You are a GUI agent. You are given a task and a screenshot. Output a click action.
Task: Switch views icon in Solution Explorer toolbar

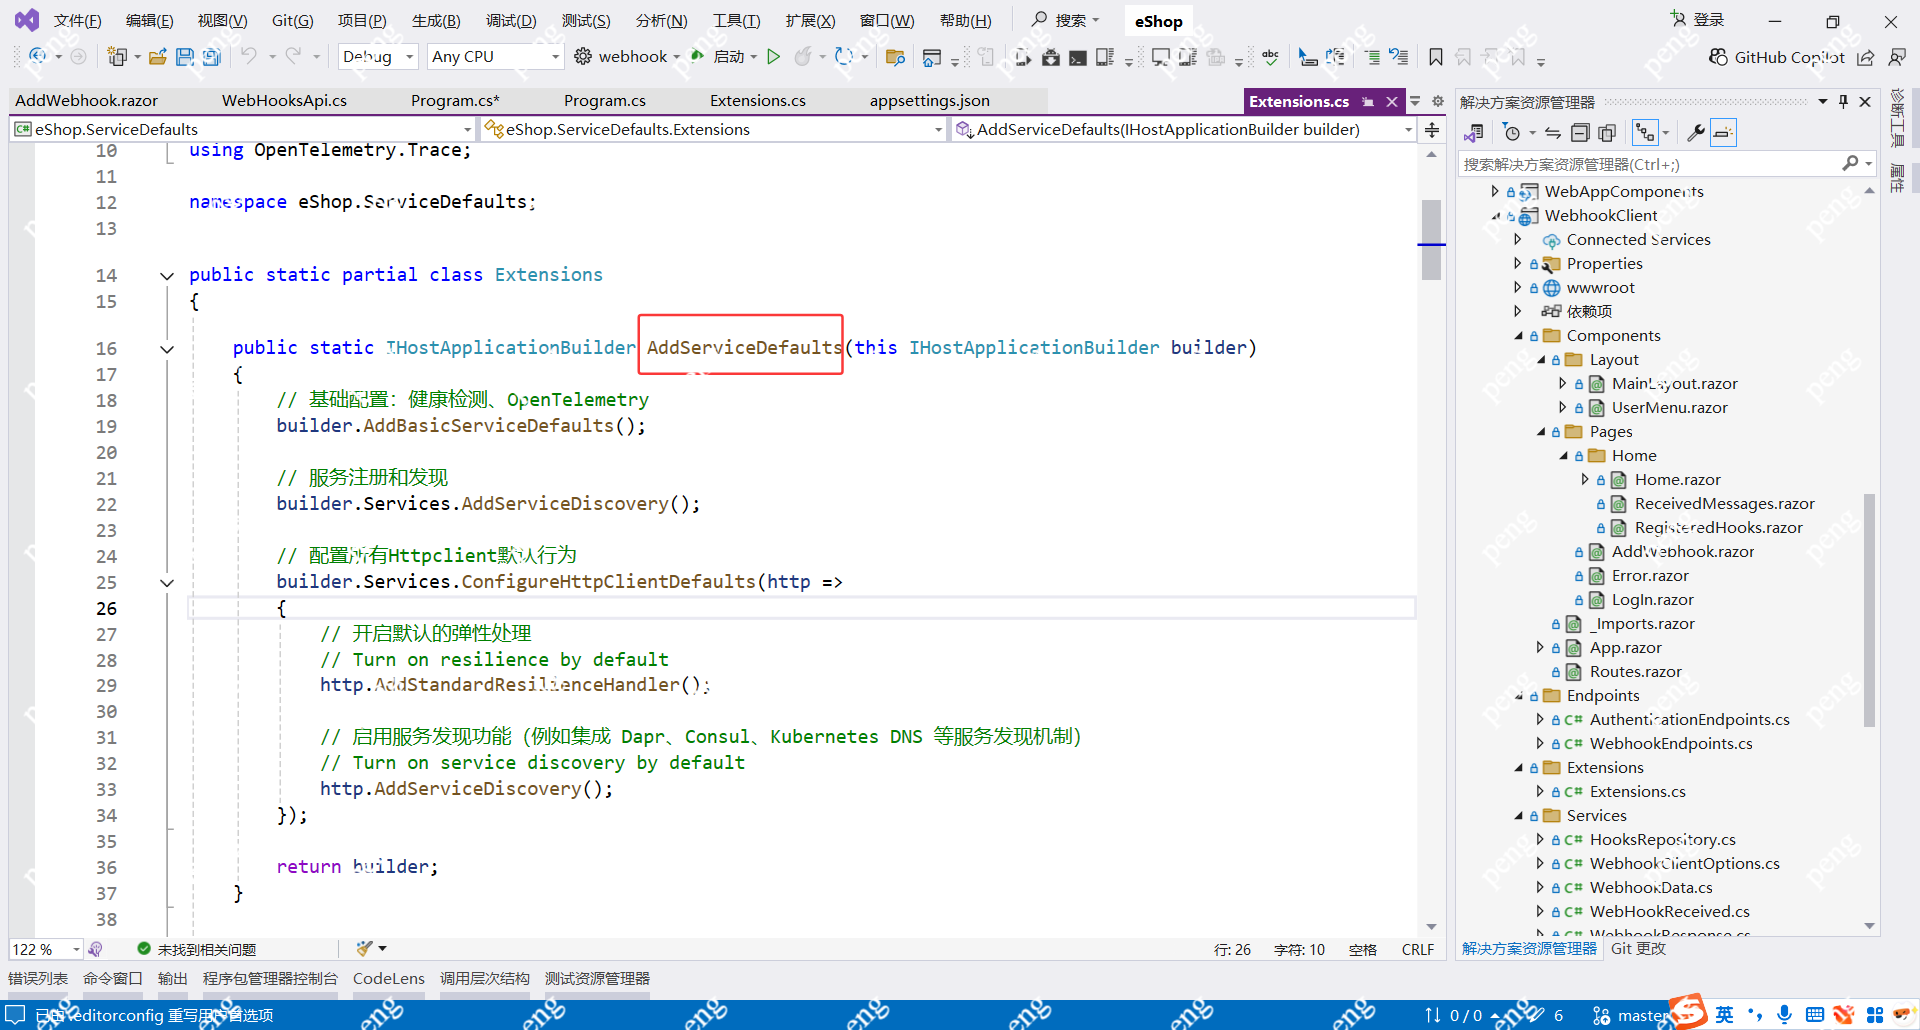[1474, 133]
